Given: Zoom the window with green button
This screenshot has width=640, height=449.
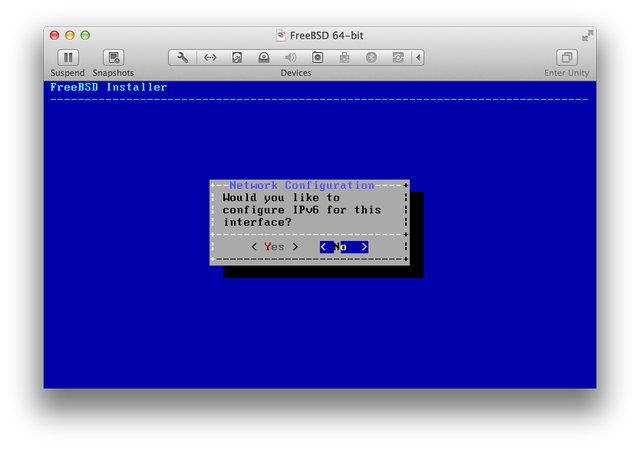Looking at the screenshot, I should [85, 36].
